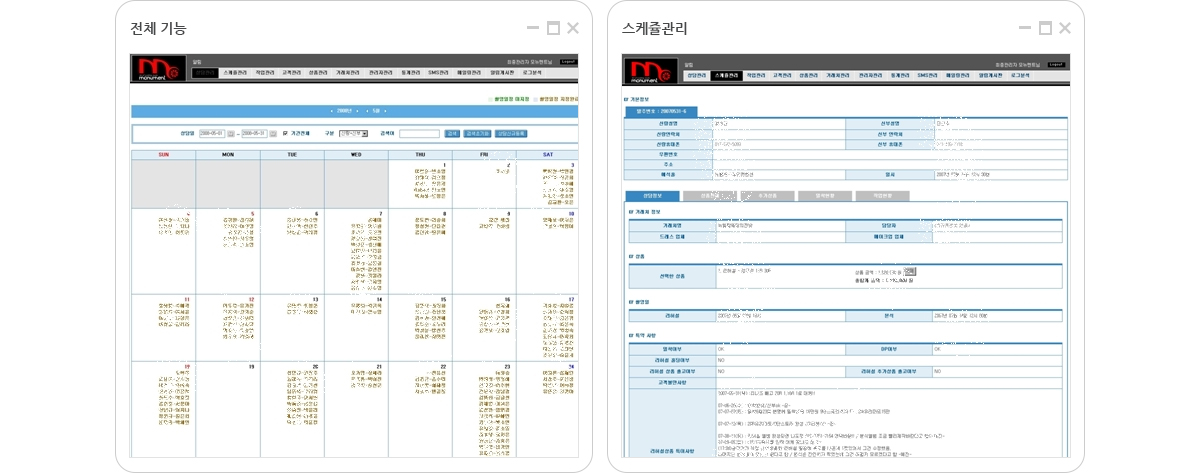Click the start date field 2008-05-01
Viewport: 1200px width, 473px height.
coord(212,133)
